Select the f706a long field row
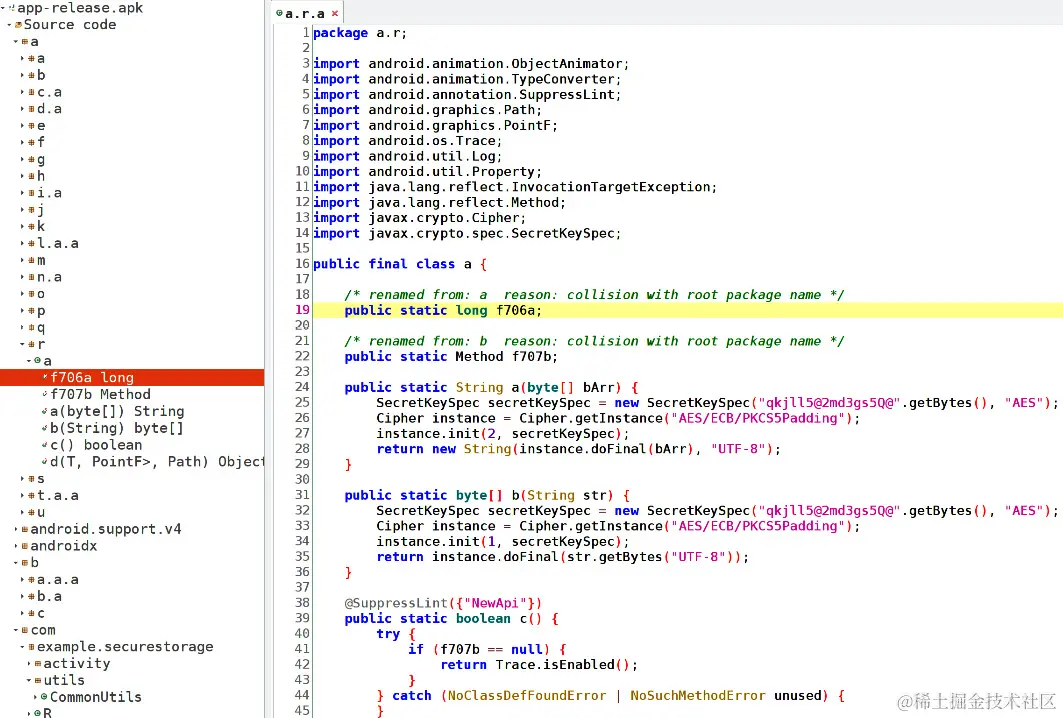 (132, 378)
